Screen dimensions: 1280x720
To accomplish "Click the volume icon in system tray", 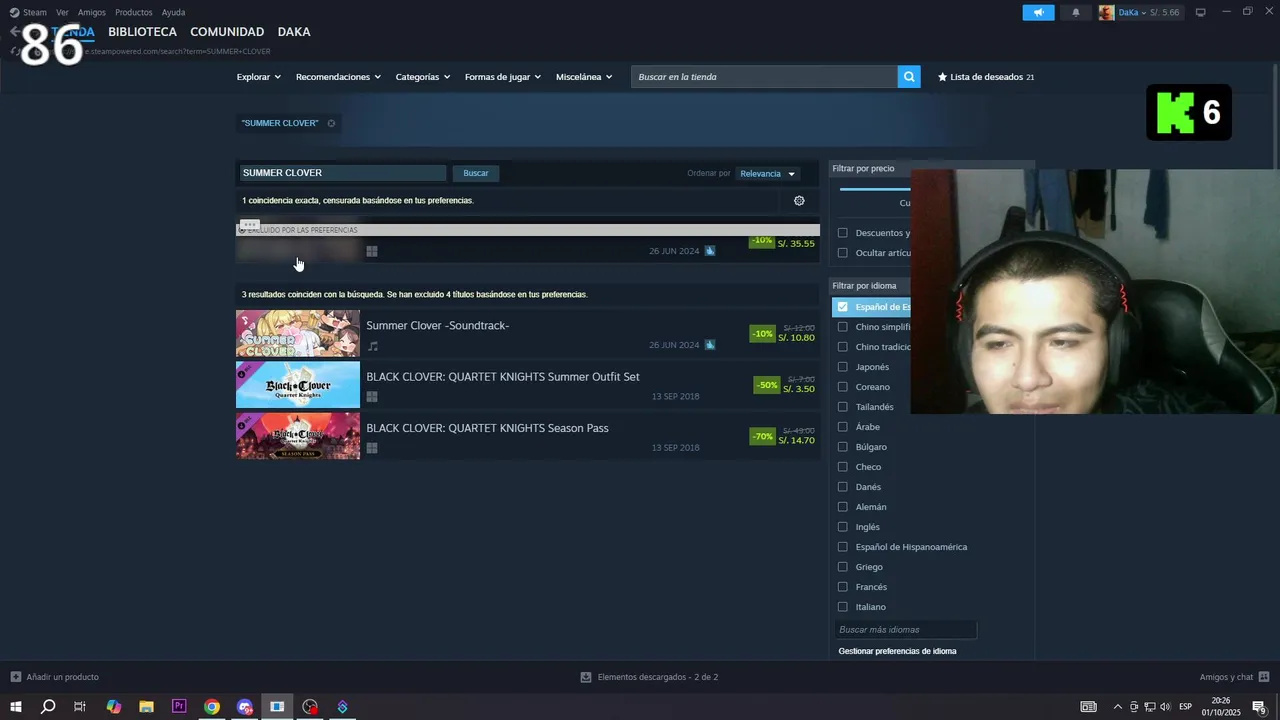I will click(1165, 707).
